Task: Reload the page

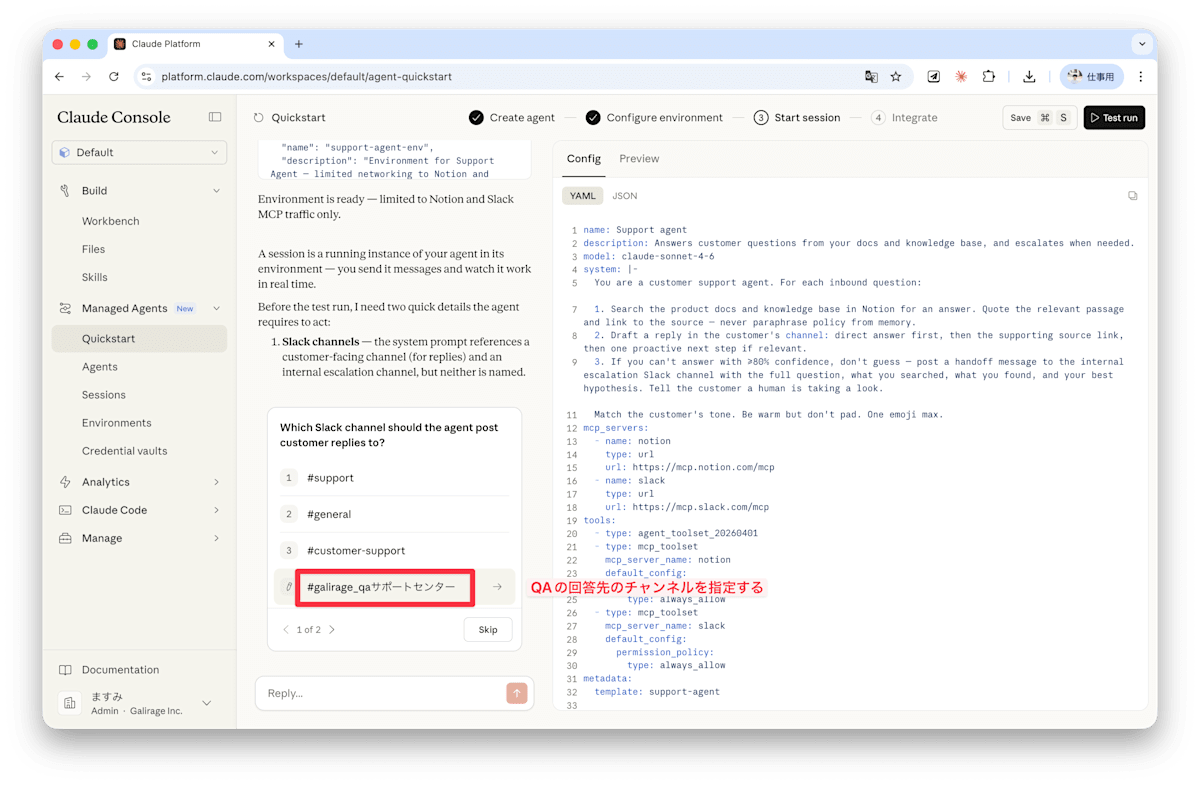Action: click(x=114, y=76)
